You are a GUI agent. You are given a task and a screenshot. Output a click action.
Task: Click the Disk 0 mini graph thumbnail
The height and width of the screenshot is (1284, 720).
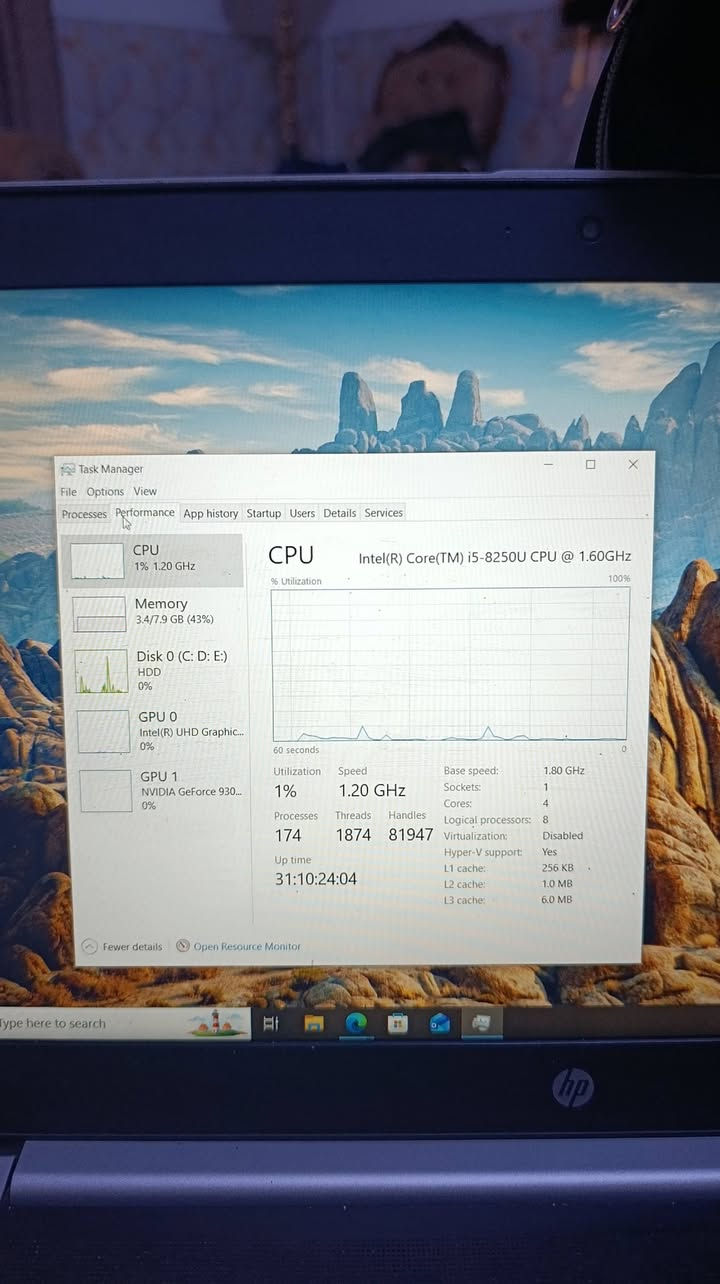click(x=102, y=672)
